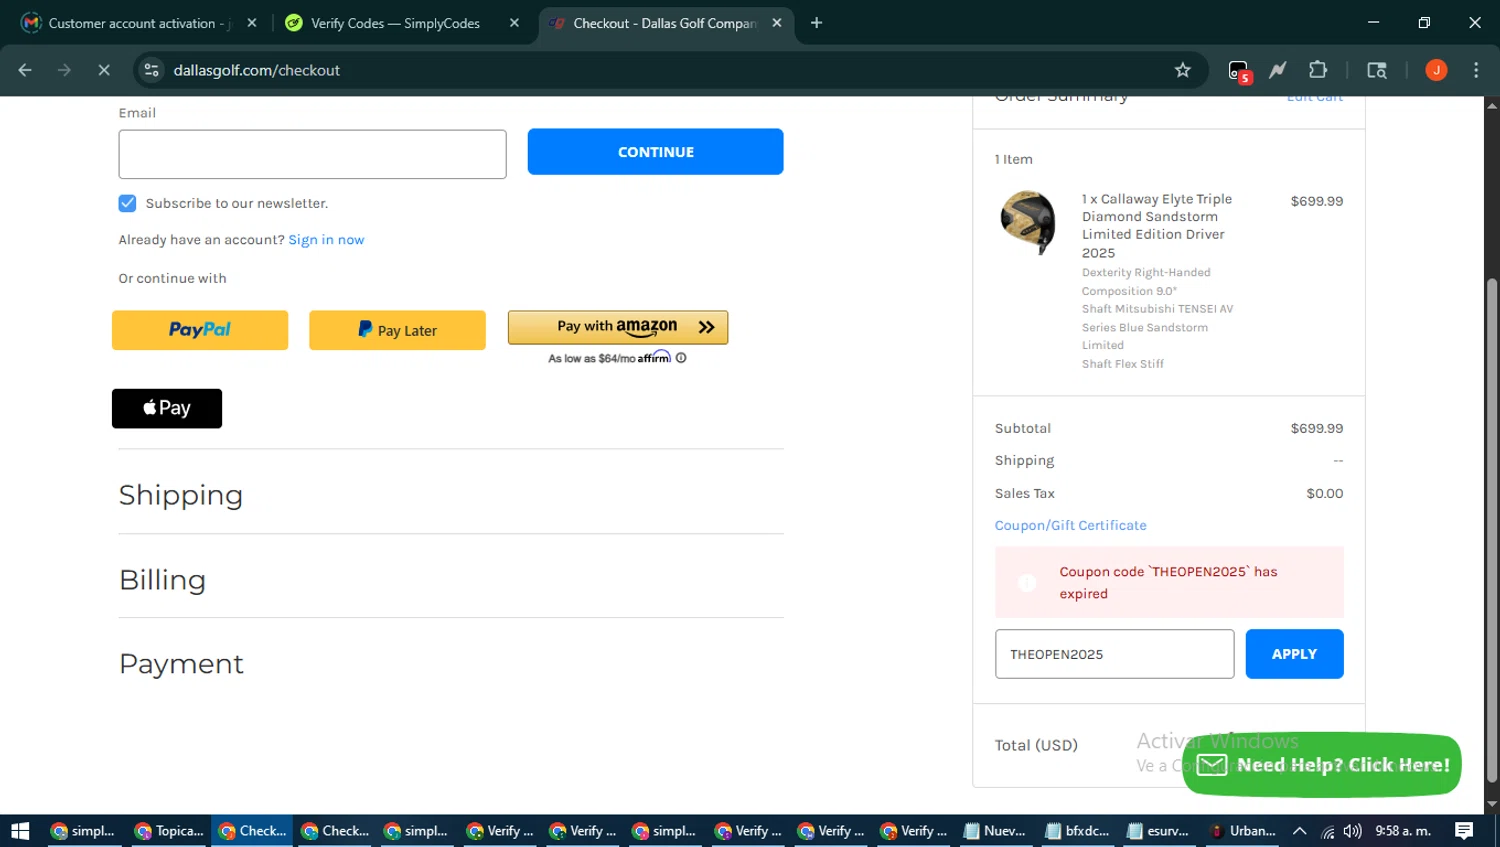Choose PayPal Pay Later button
The height and width of the screenshot is (847, 1500).
pyautogui.click(x=397, y=330)
